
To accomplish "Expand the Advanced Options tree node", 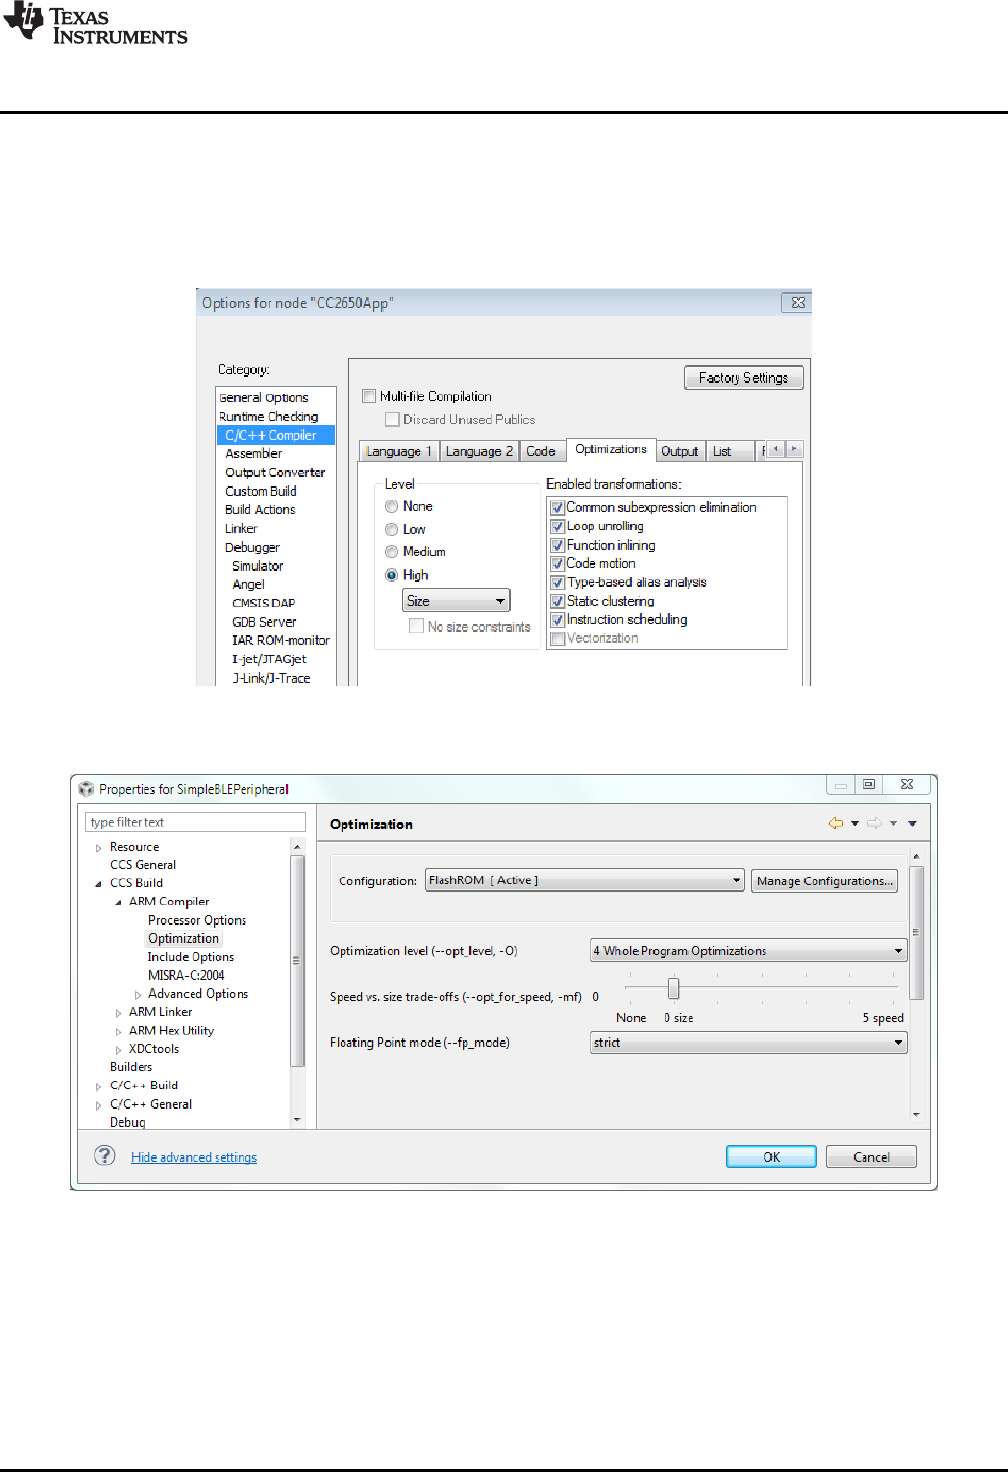I will [138, 995].
